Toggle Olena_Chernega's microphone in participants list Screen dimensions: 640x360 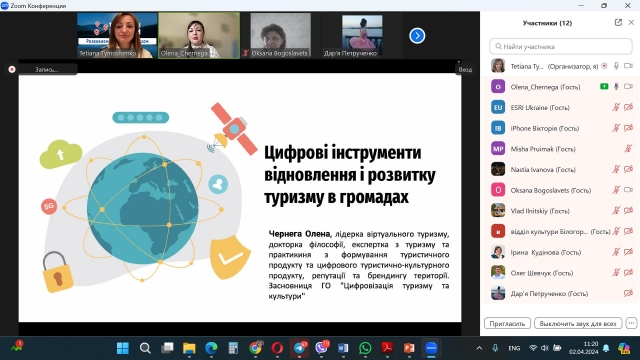pyautogui.click(x=616, y=87)
